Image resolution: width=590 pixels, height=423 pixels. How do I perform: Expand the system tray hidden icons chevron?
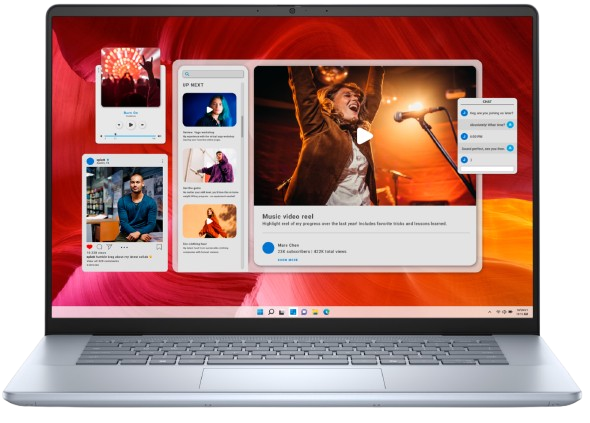click(490, 312)
